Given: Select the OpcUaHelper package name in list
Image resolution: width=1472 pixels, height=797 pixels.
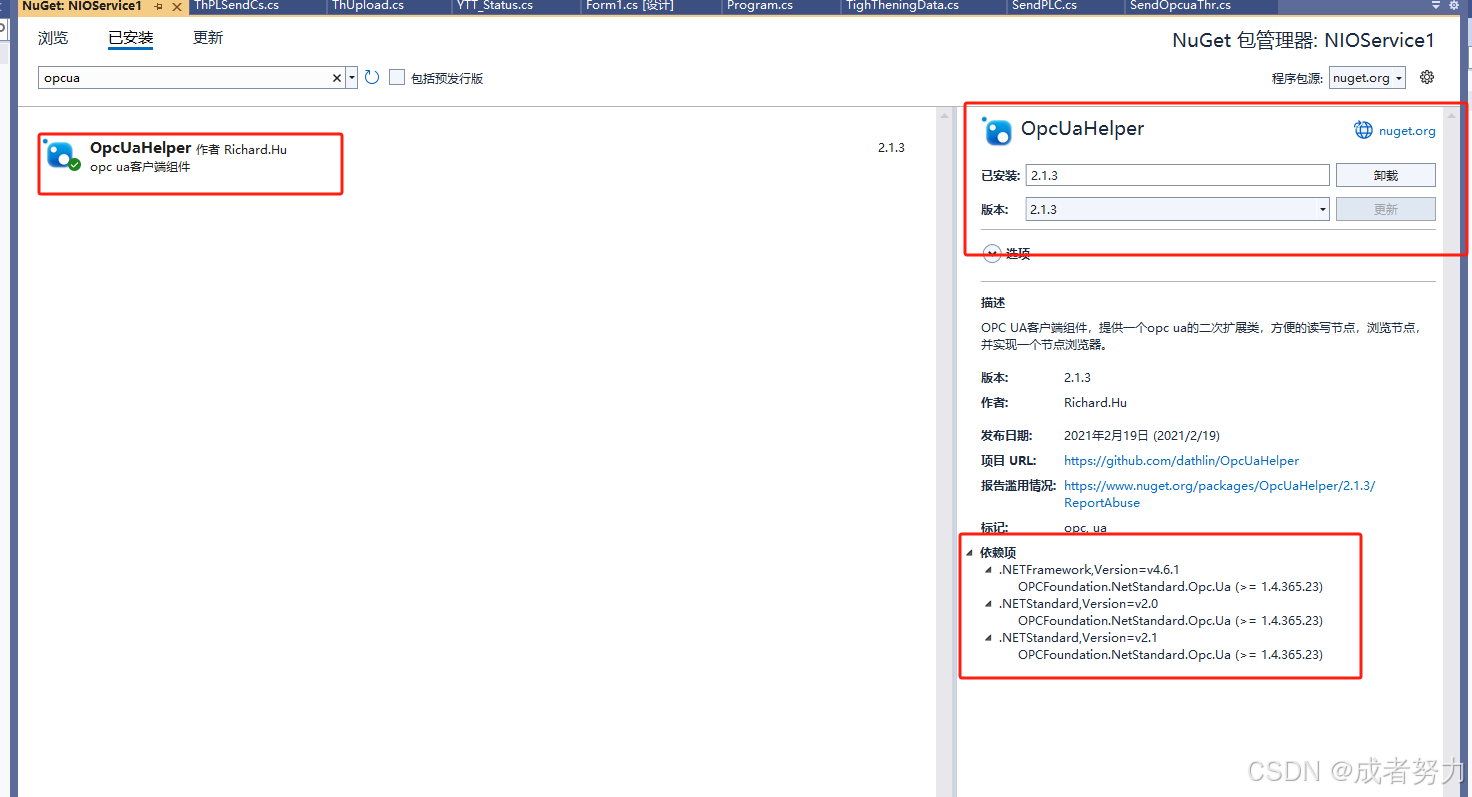Looking at the screenshot, I should 140,148.
